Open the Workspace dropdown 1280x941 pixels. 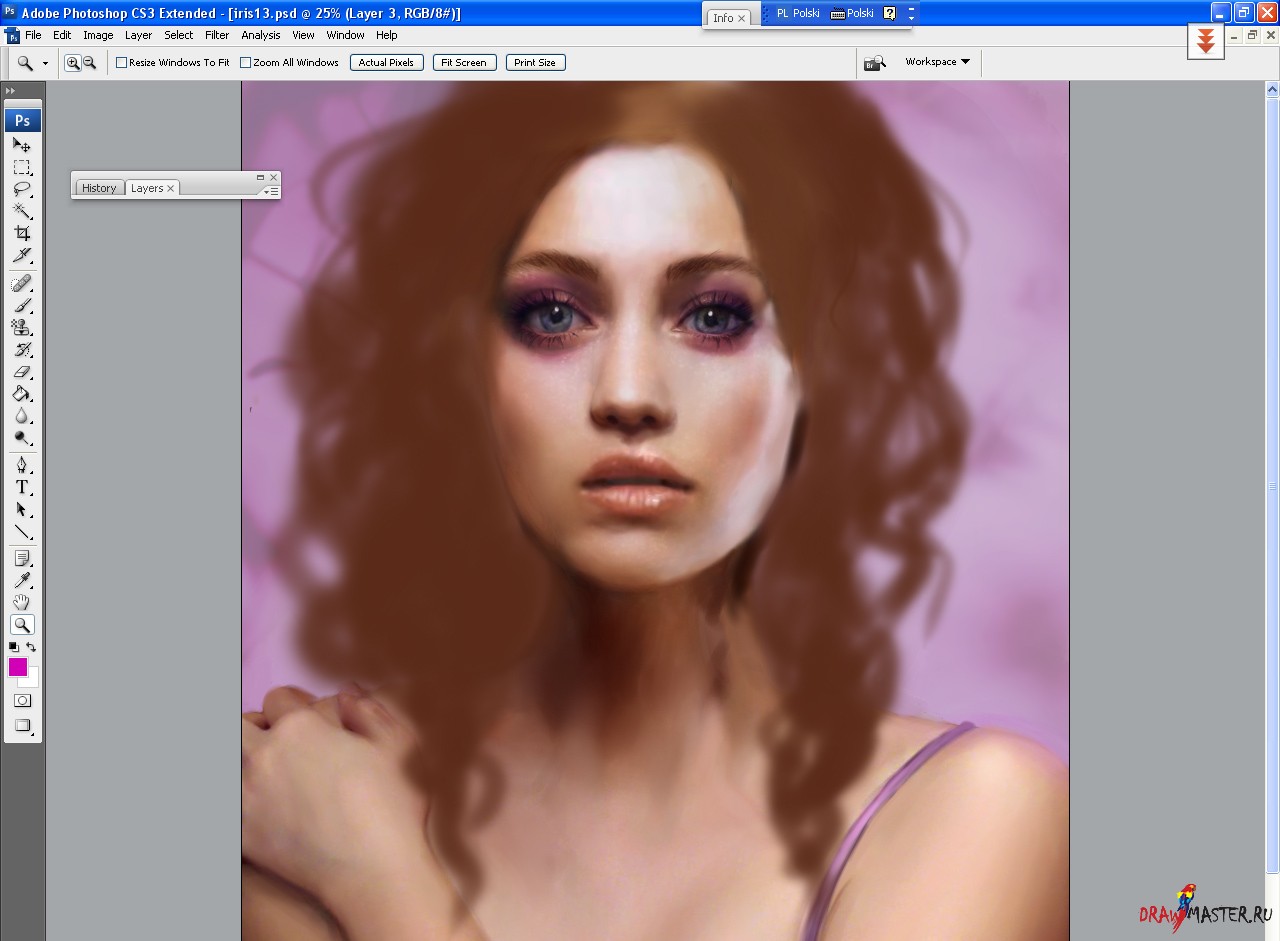coord(937,62)
